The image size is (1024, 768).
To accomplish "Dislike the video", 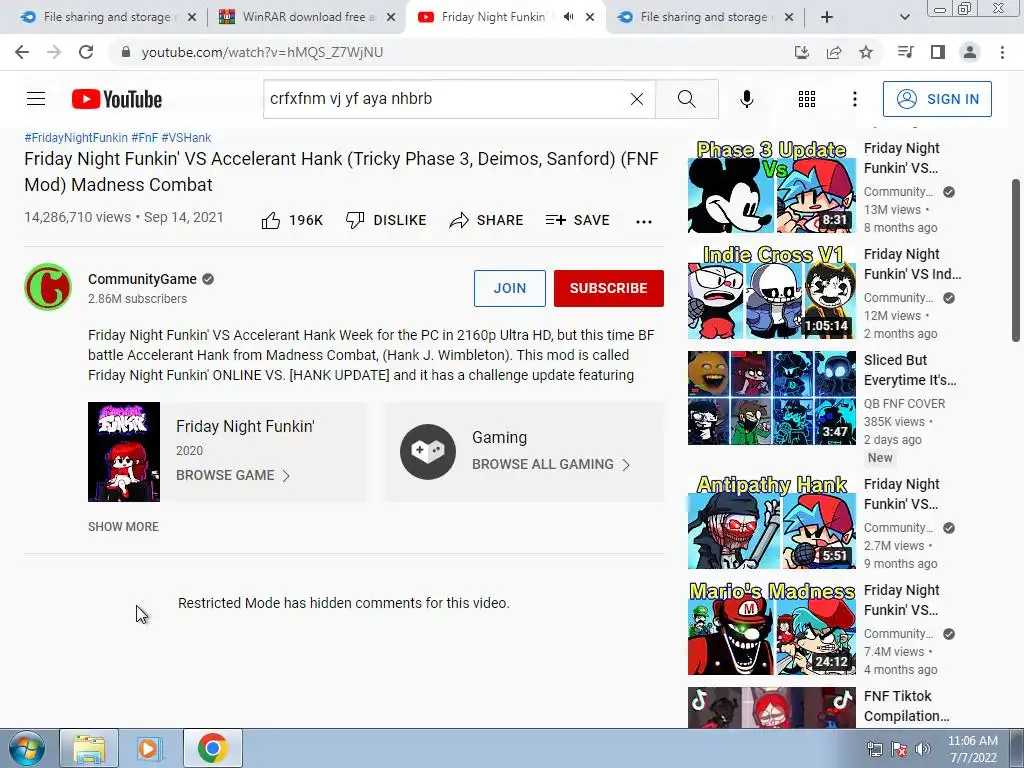I will pyautogui.click(x=386, y=221).
